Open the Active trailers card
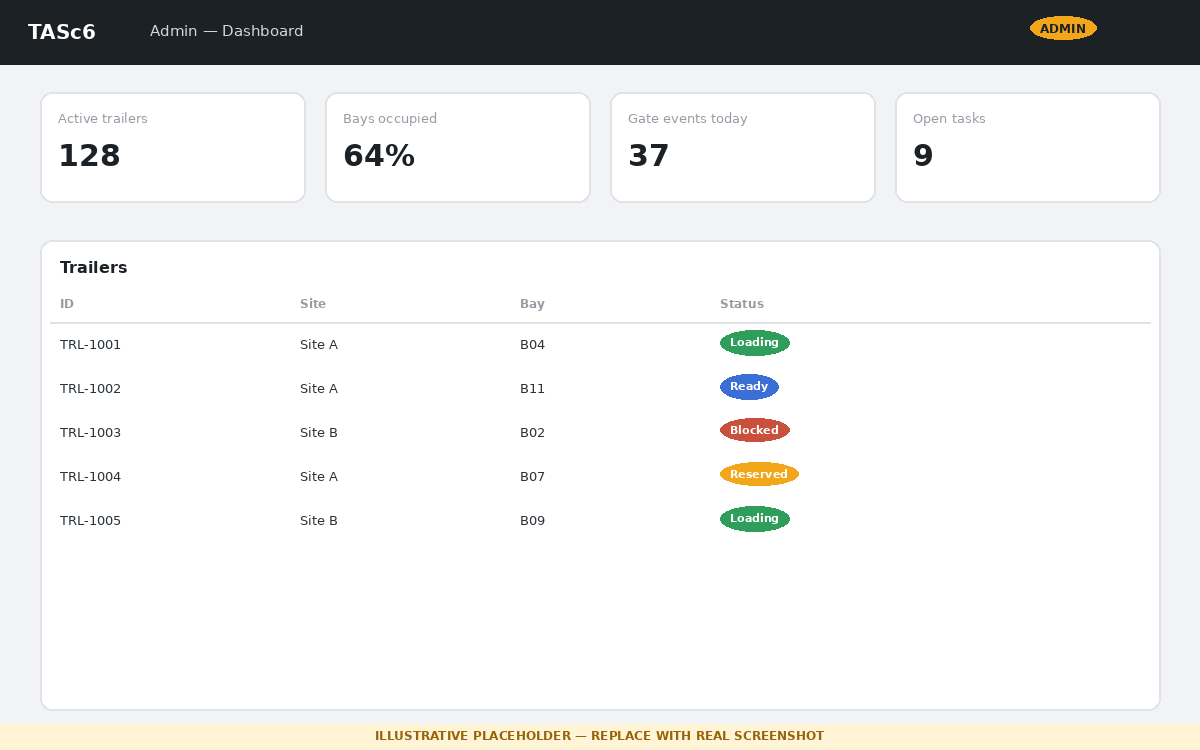This screenshot has height=750, width=1200. (x=173, y=147)
